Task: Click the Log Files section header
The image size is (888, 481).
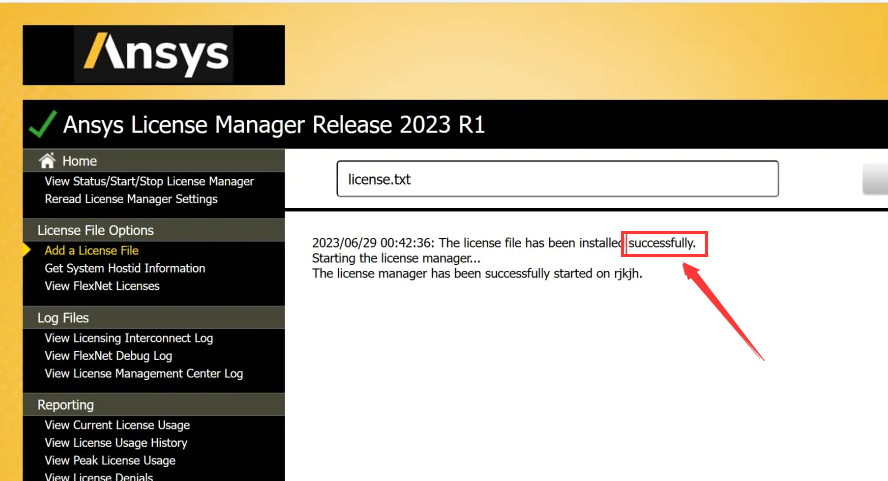Action: click(153, 317)
